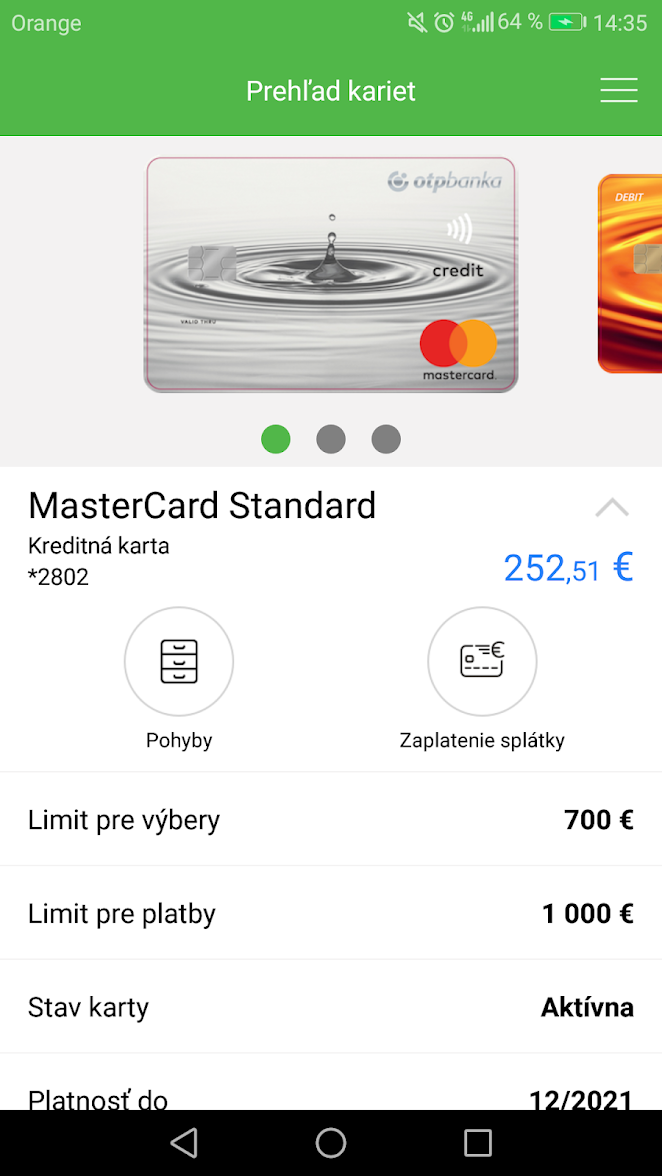Select the silver credit card image
Viewport: 662px width, 1176px height.
[331, 274]
